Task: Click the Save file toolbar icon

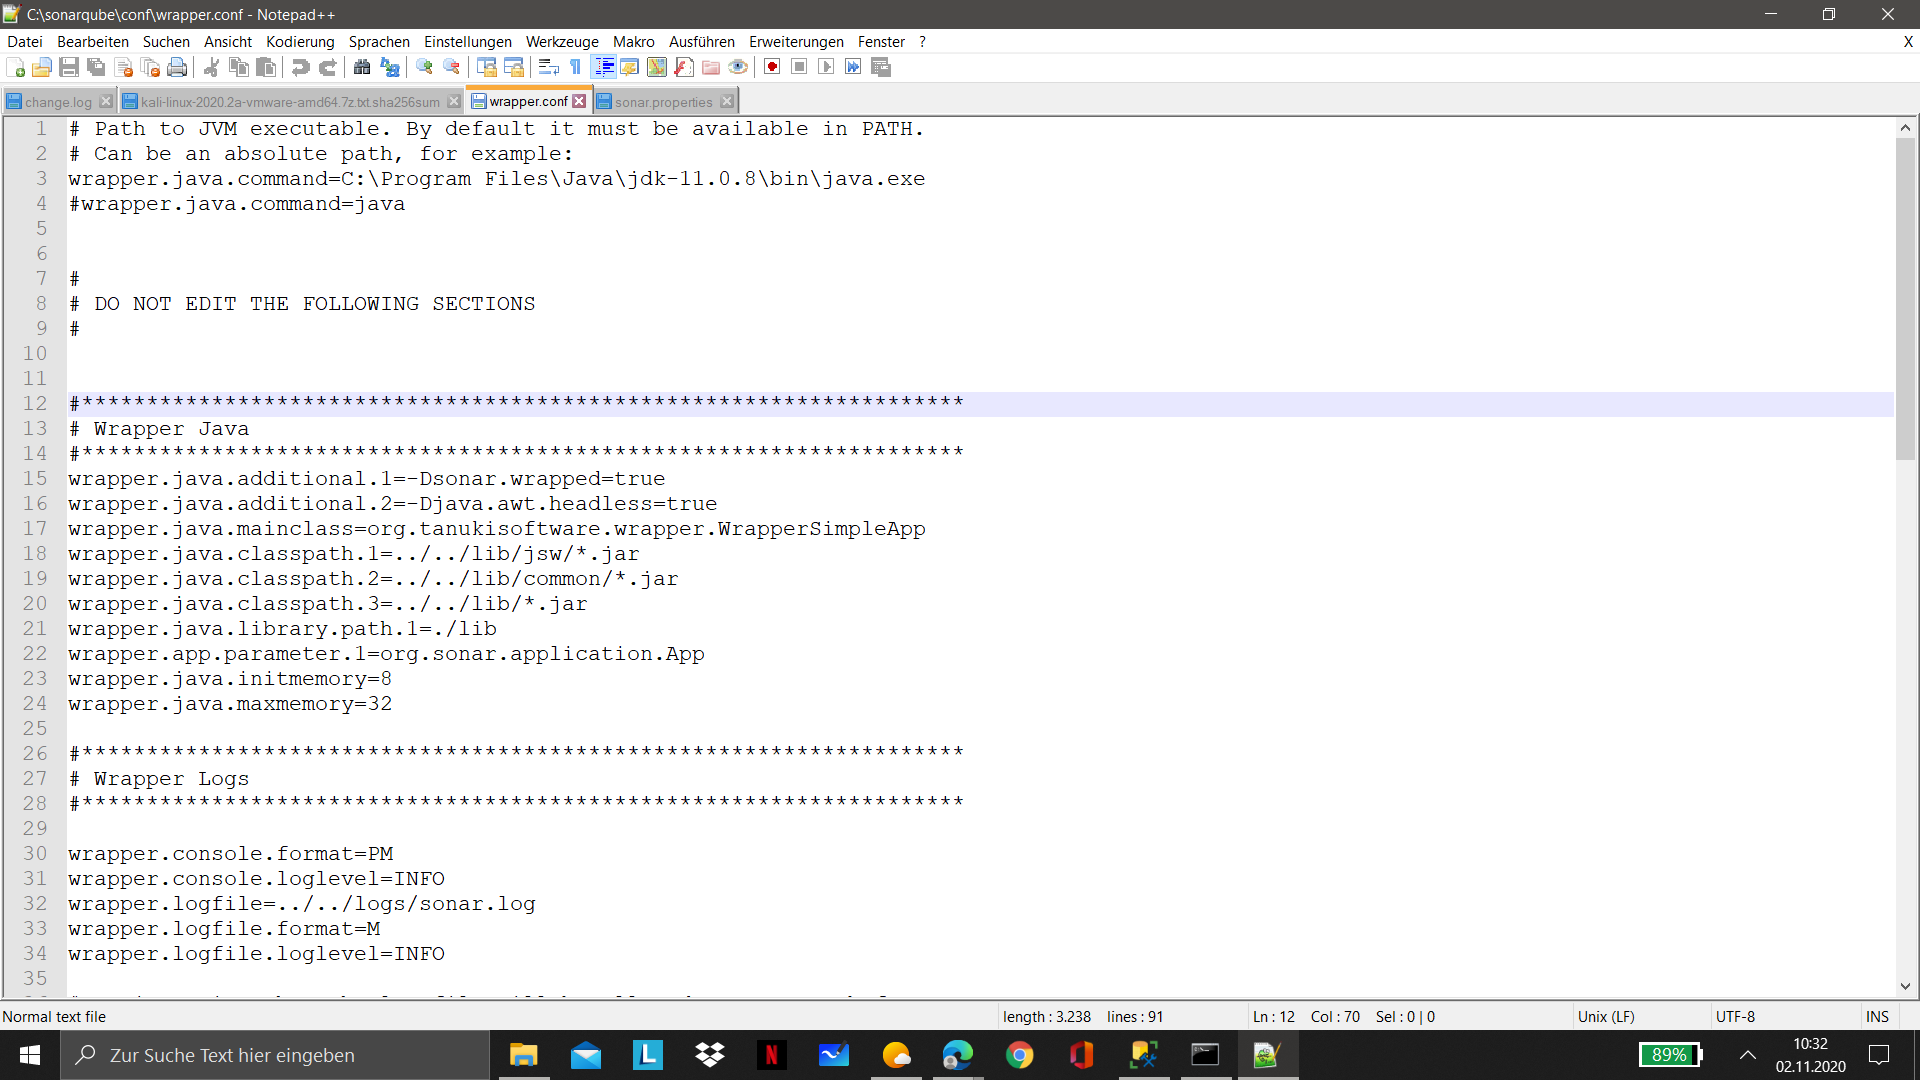Action: 69,67
